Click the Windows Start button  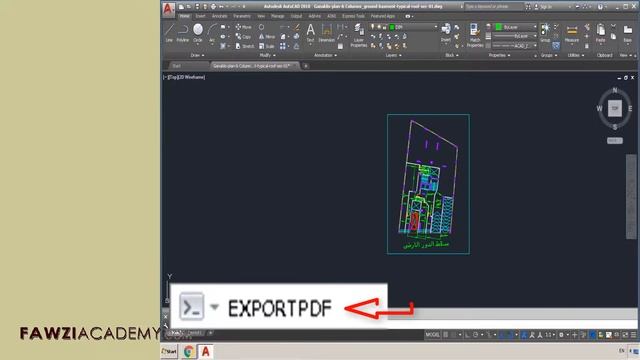coord(169,351)
